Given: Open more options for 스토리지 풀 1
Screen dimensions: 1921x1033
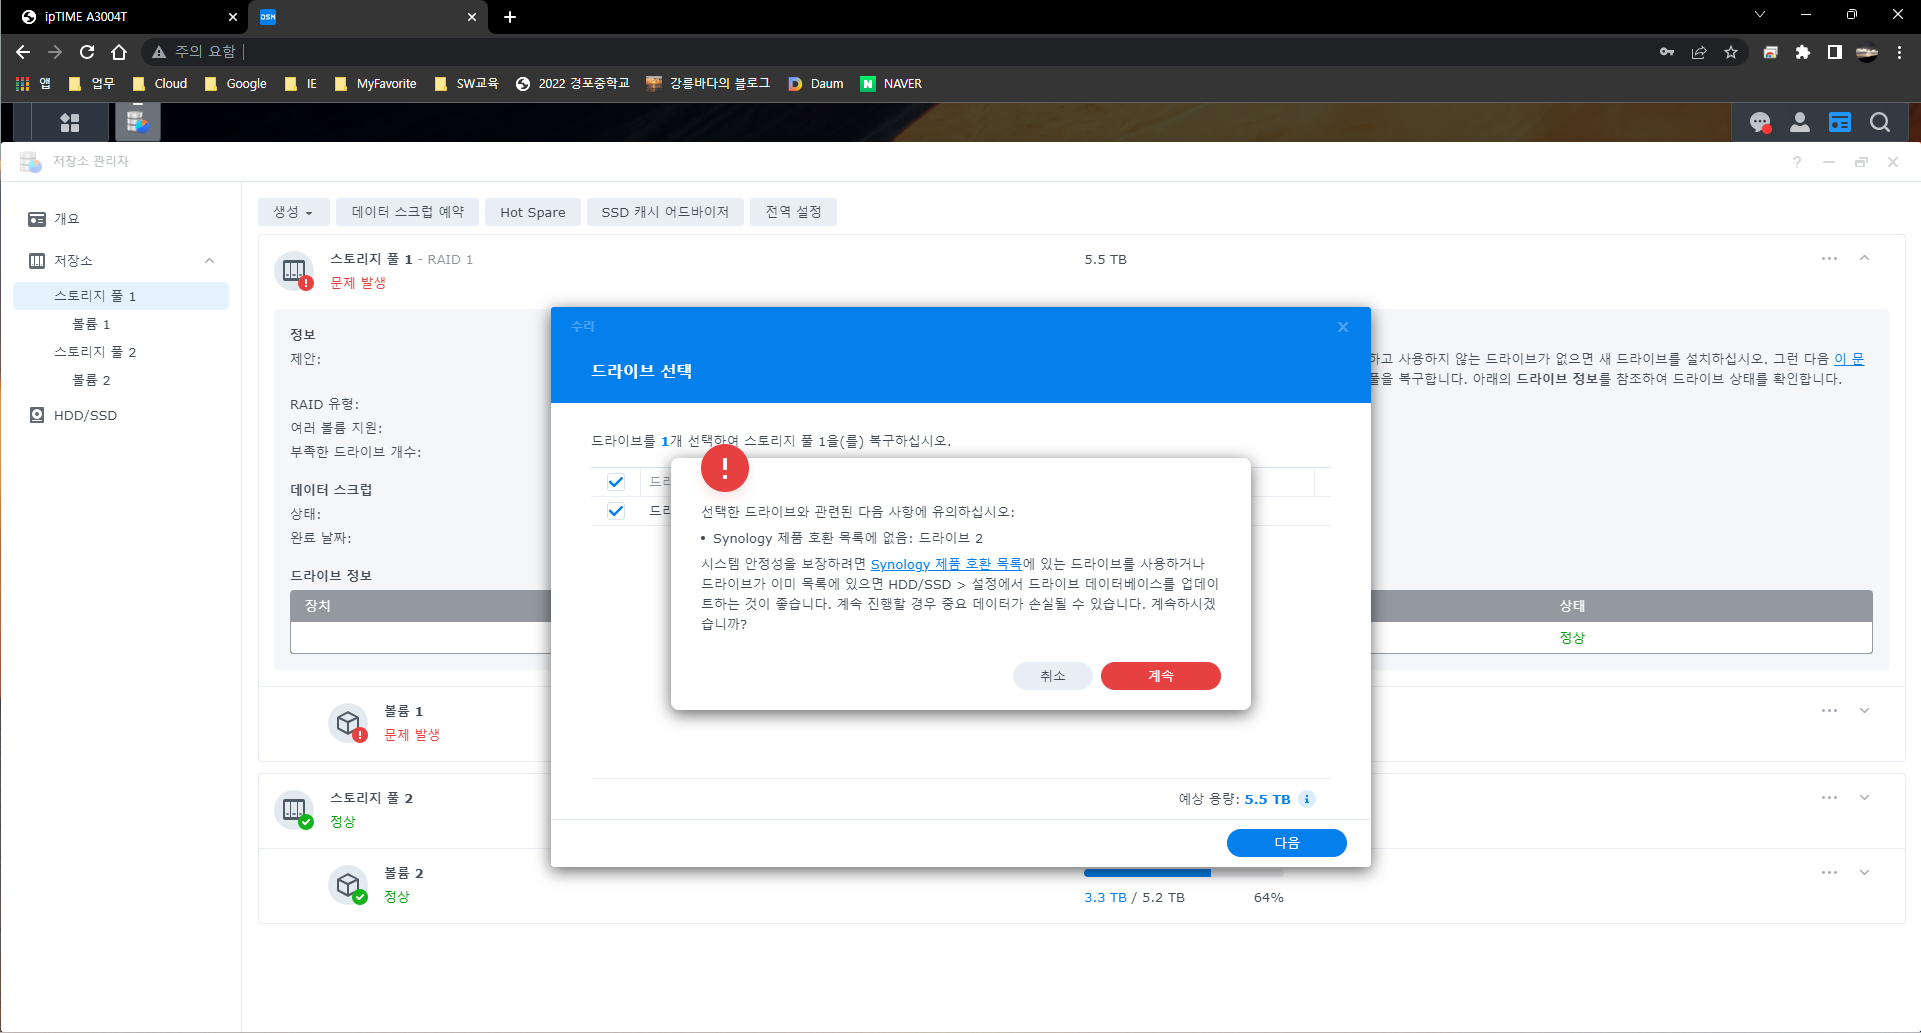Looking at the screenshot, I should pos(1829,258).
